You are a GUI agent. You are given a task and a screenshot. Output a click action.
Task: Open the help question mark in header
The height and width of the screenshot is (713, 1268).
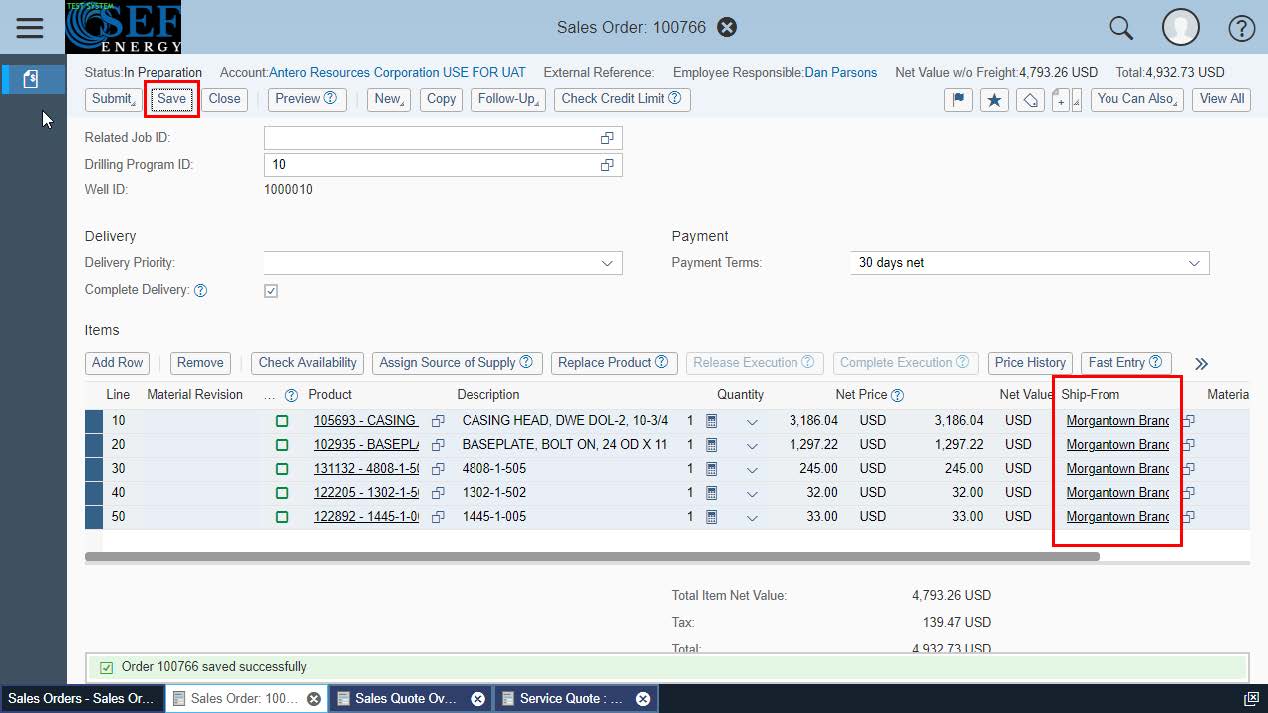(1241, 28)
